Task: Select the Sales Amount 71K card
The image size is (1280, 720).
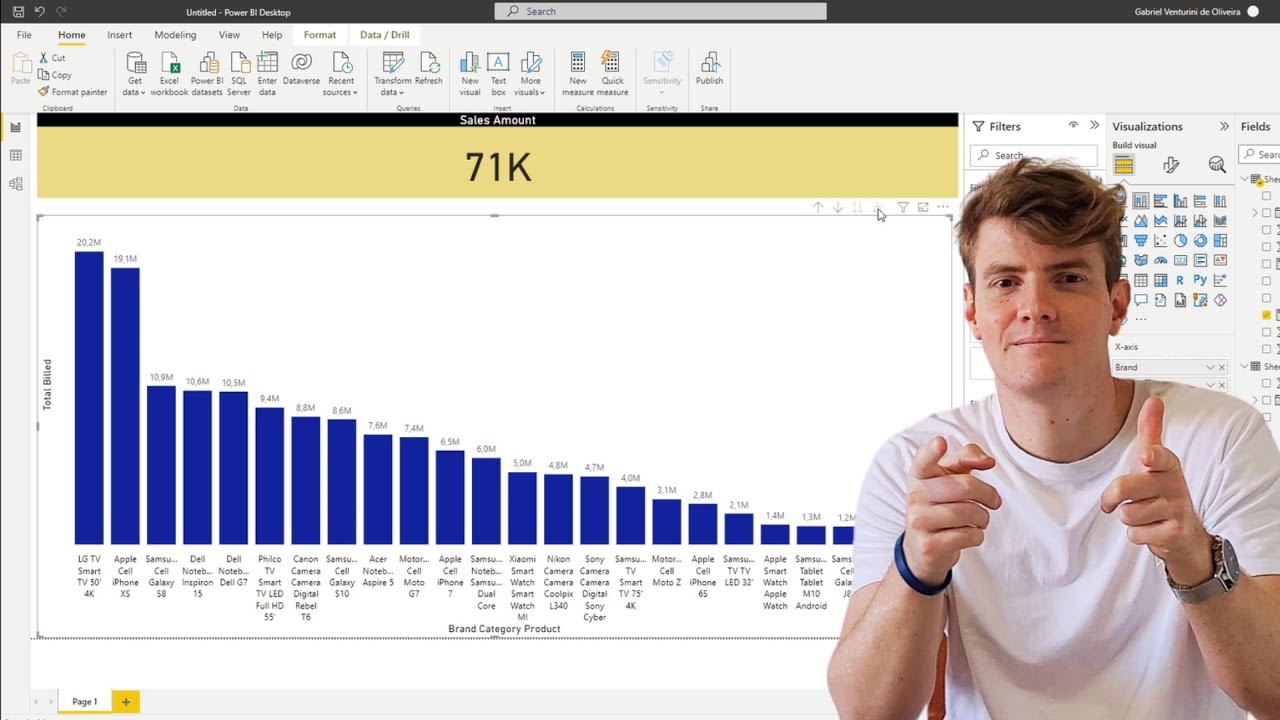Action: (x=497, y=155)
